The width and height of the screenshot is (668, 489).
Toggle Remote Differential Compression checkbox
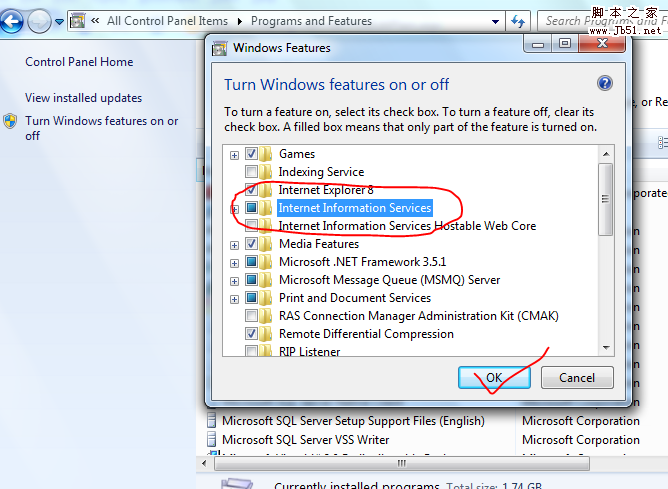point(251,334)
